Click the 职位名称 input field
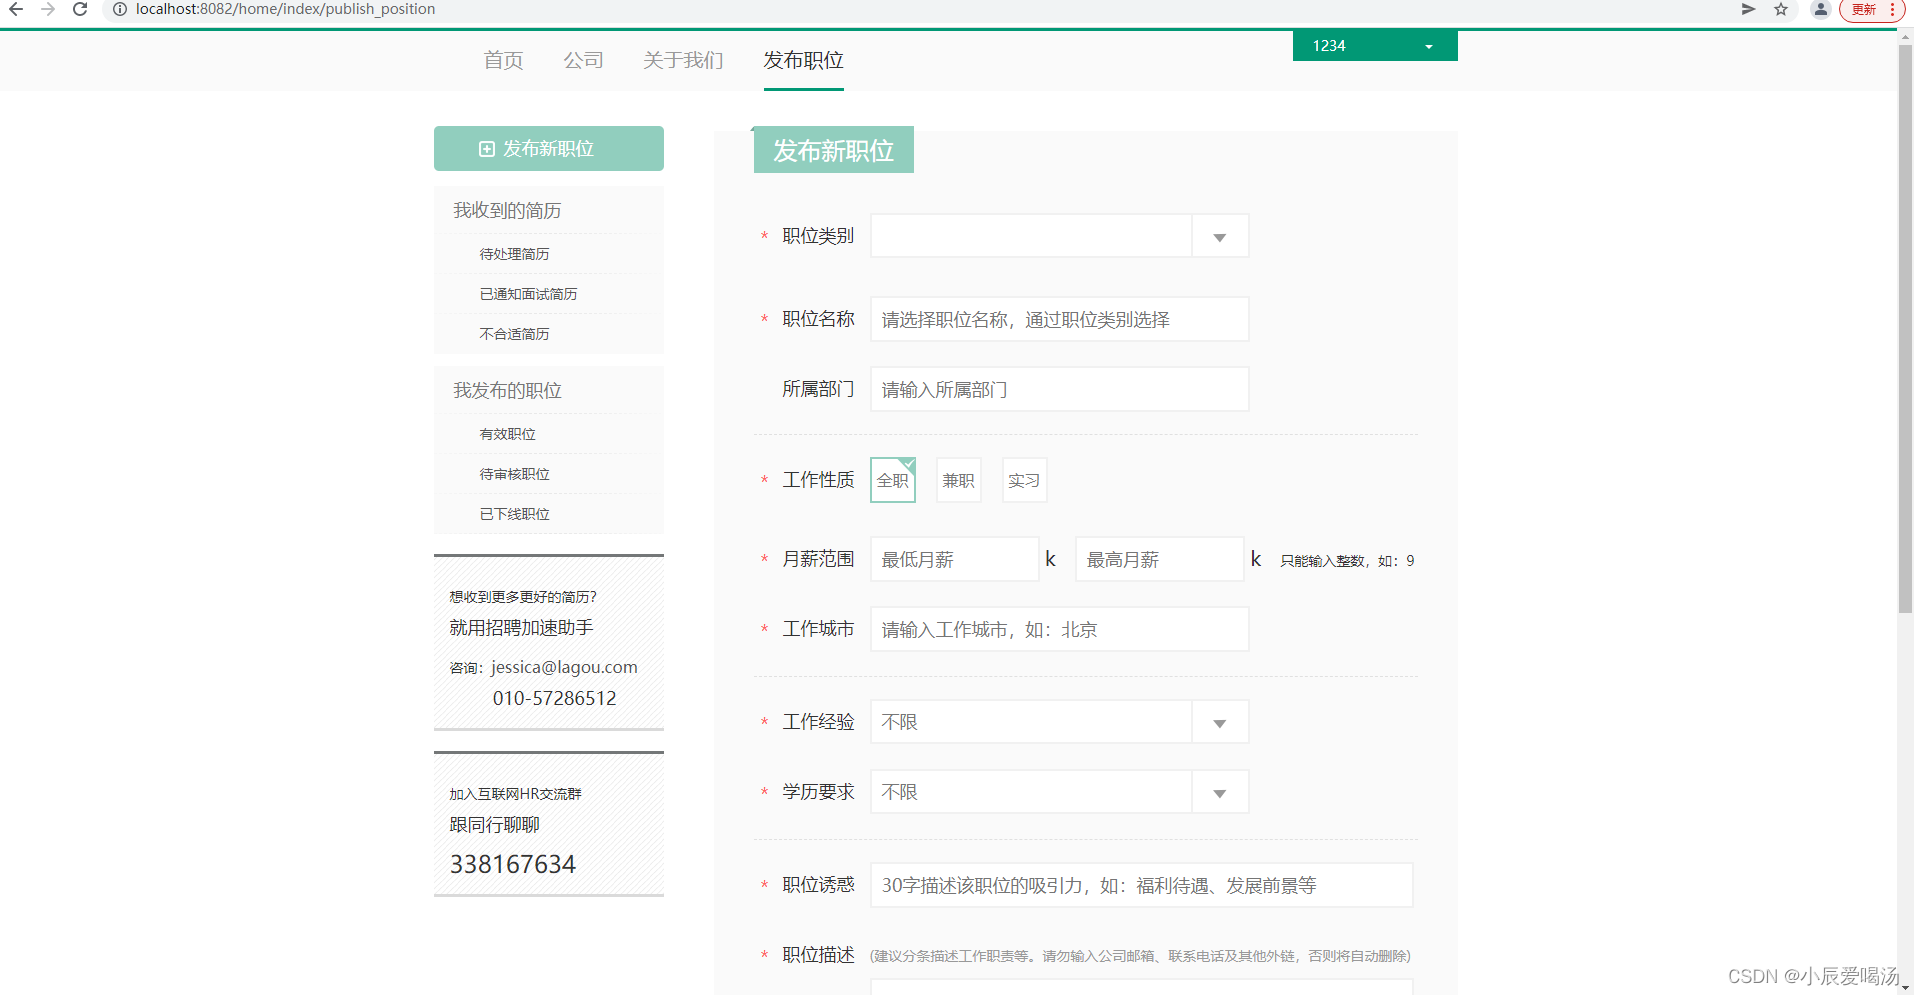 click(x=1060, y=319)
